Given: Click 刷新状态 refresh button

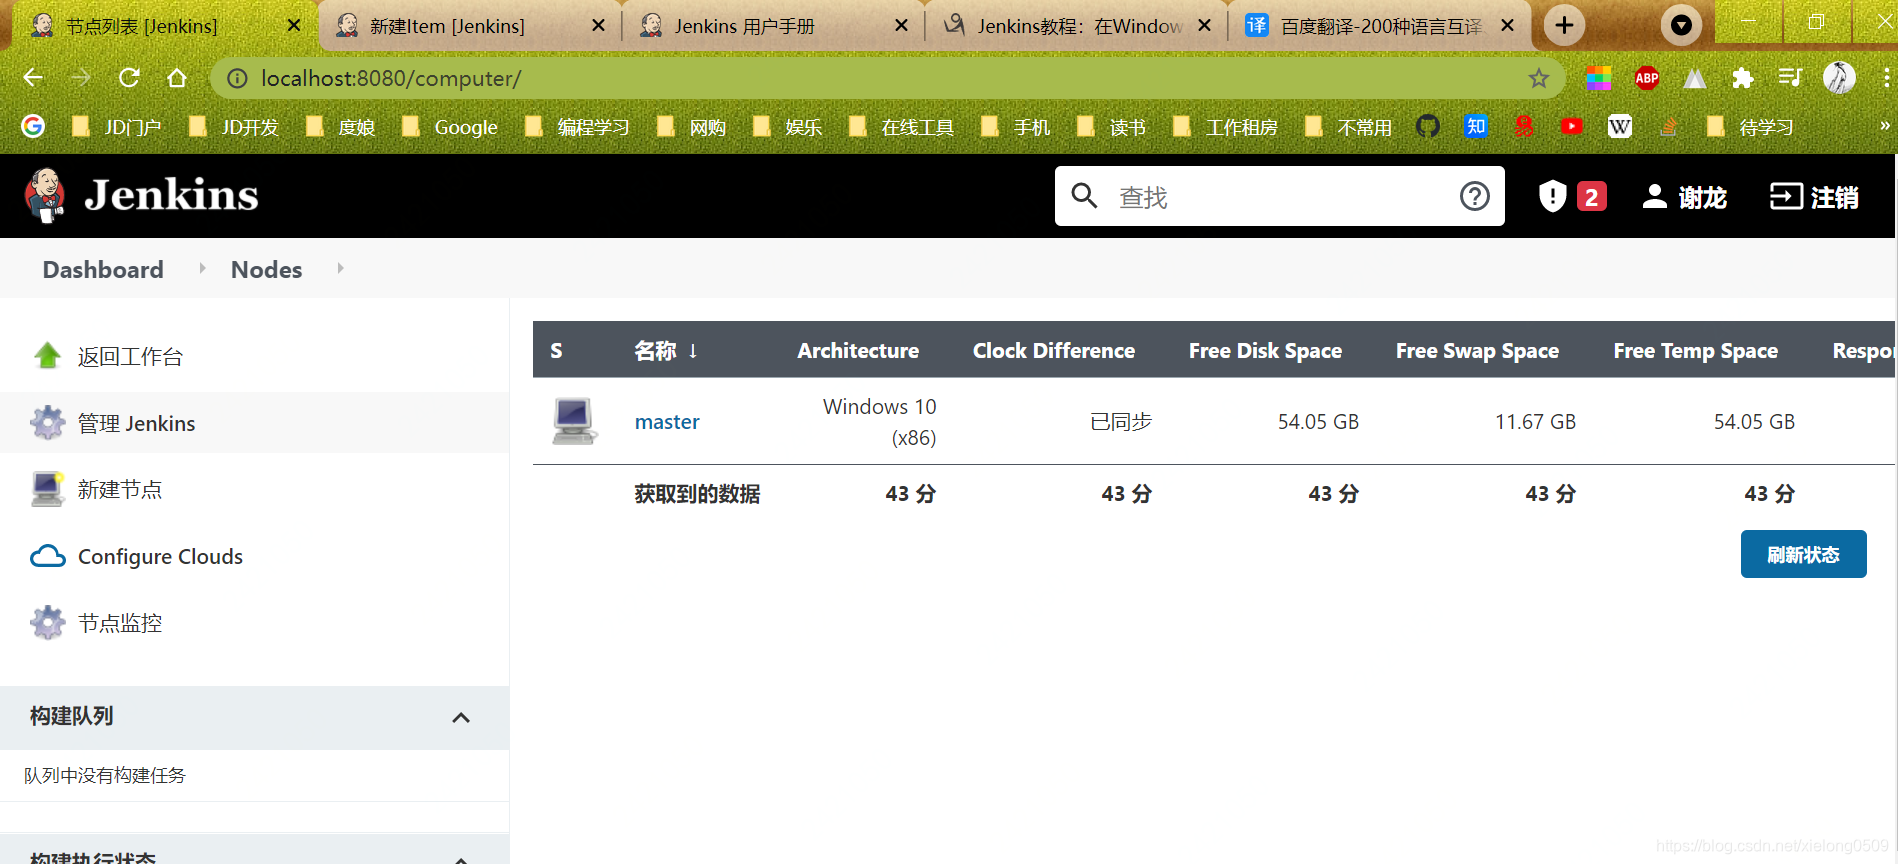Looking at the screenshot, I should [1803, 554].
